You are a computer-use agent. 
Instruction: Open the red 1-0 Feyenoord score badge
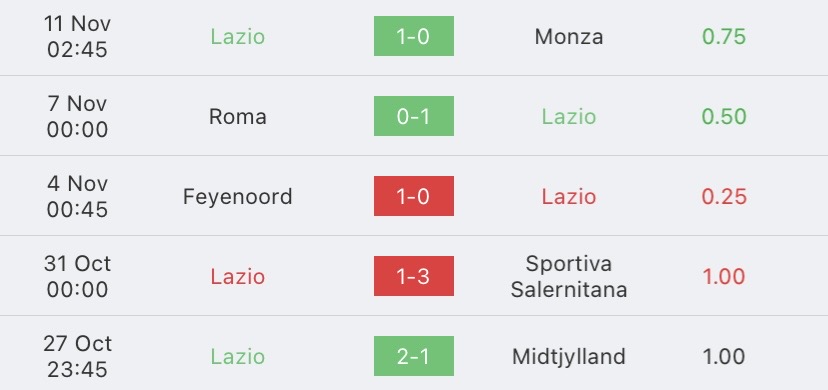[413, 196]
